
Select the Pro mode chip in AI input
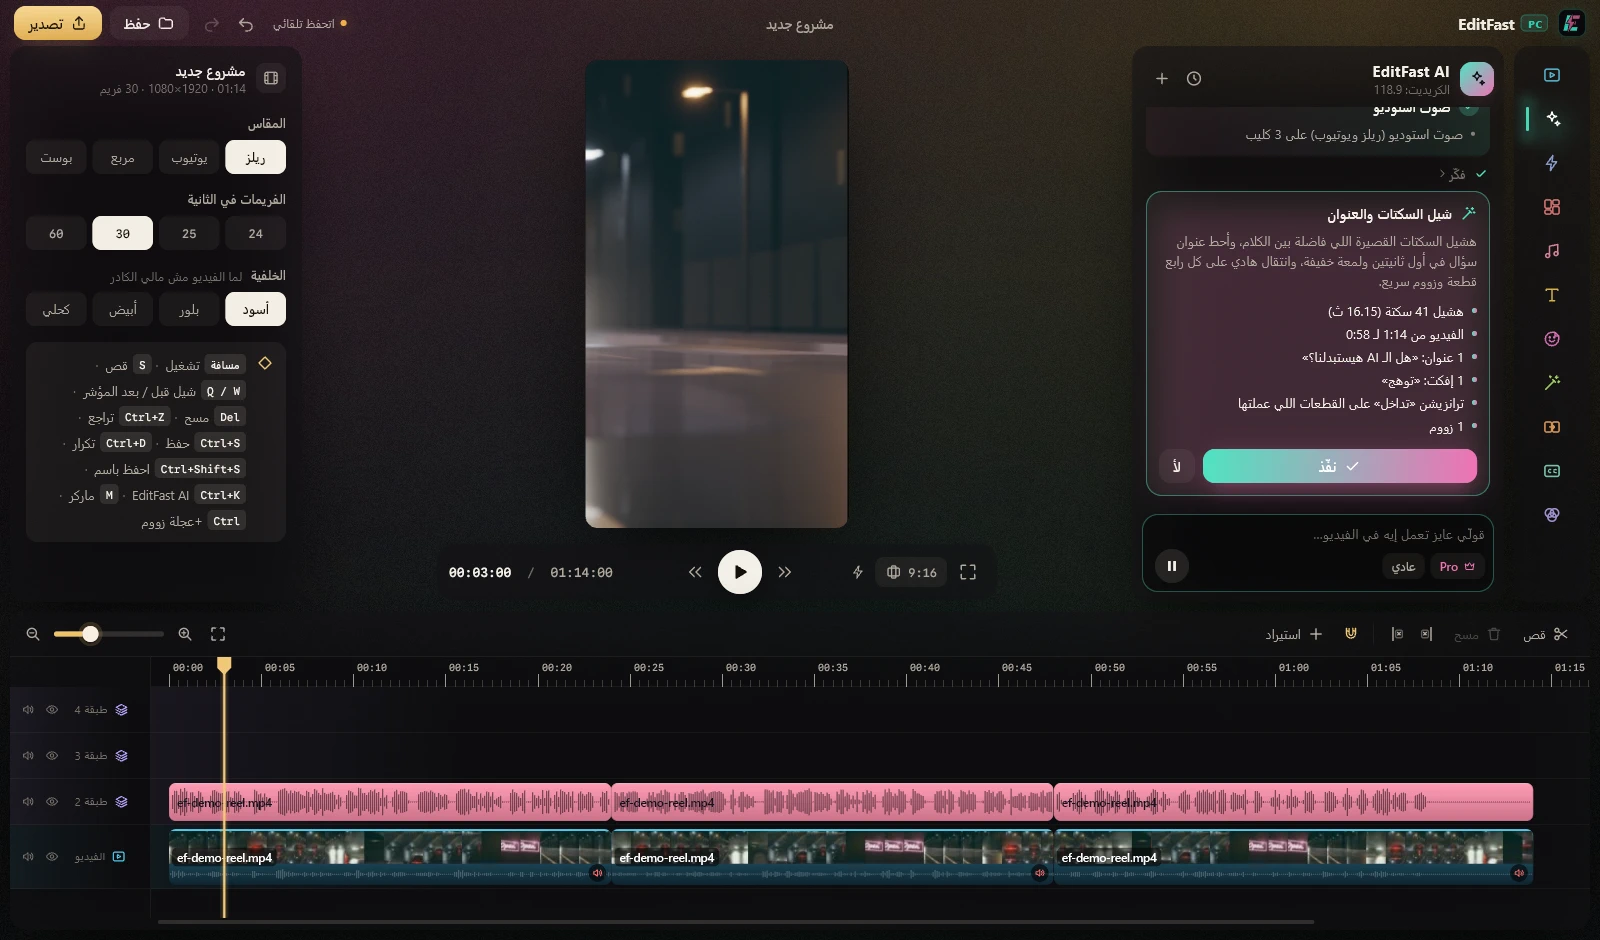1457,567
